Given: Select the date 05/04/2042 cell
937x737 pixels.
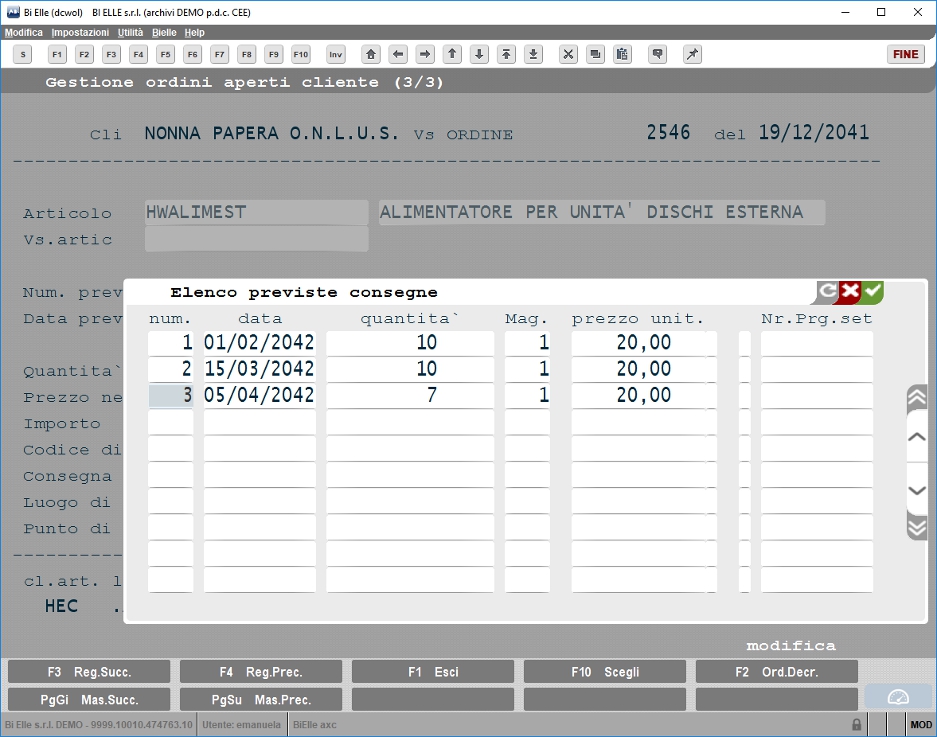Looking at the screenshot, I should pyautogui.click(x=259, y=395).
